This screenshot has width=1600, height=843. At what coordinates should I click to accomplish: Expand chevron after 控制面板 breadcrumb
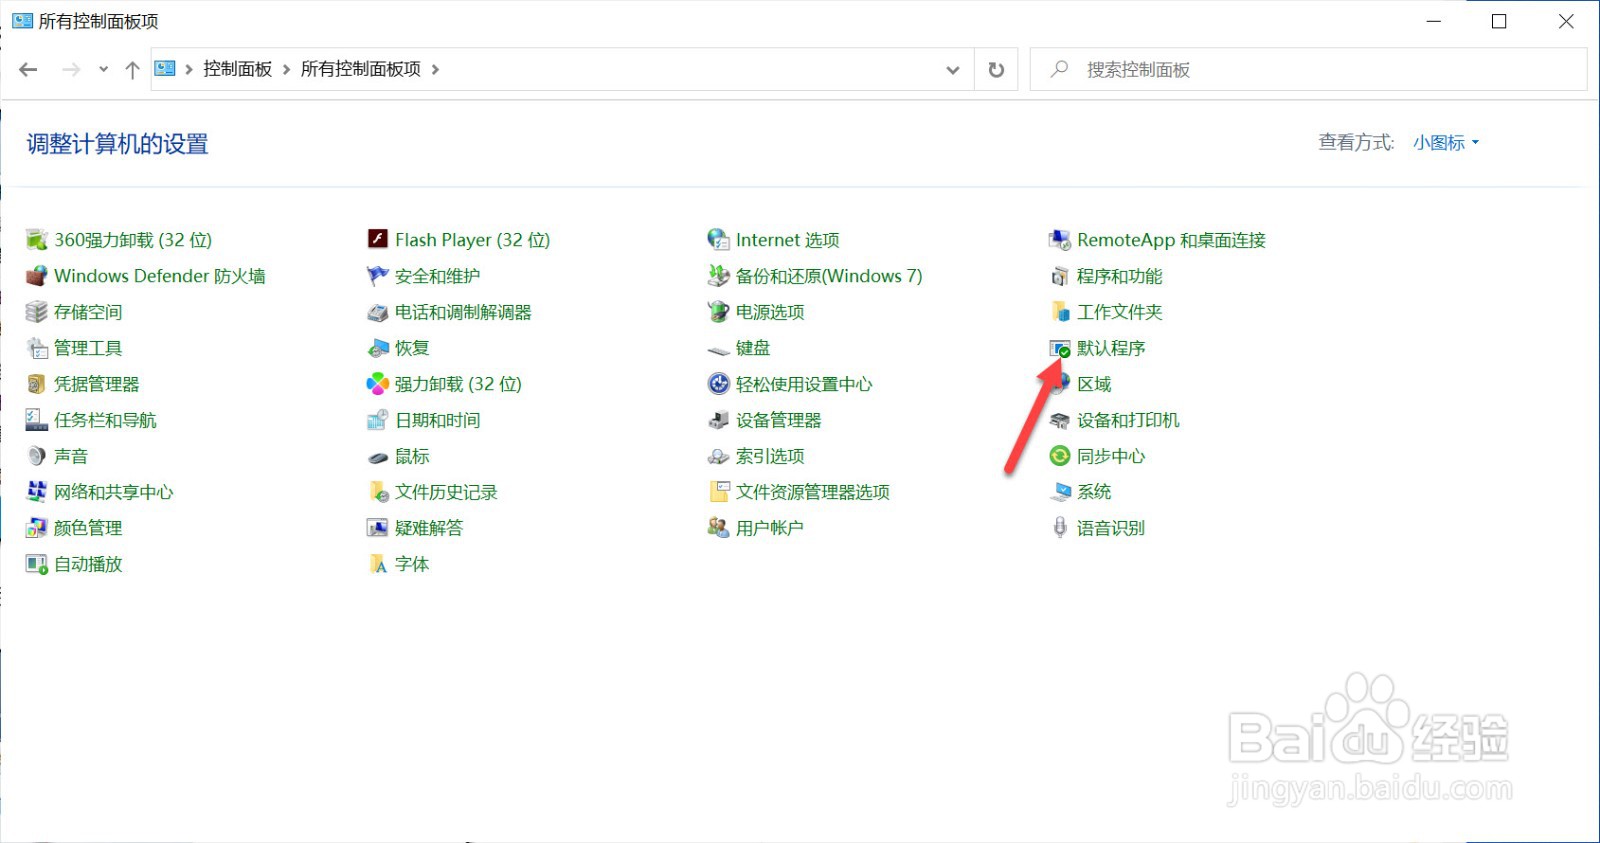click(287, 69)
